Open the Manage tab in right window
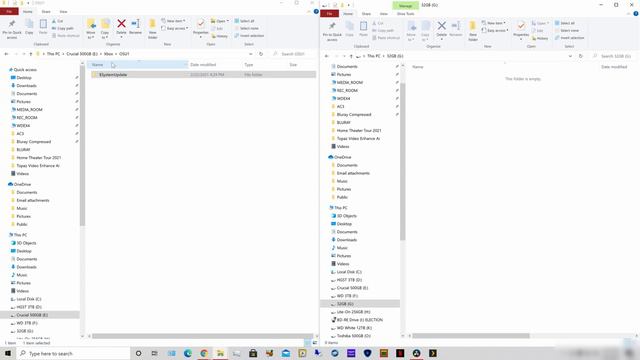This screenshot has width=640, height=360. point(405,5)
